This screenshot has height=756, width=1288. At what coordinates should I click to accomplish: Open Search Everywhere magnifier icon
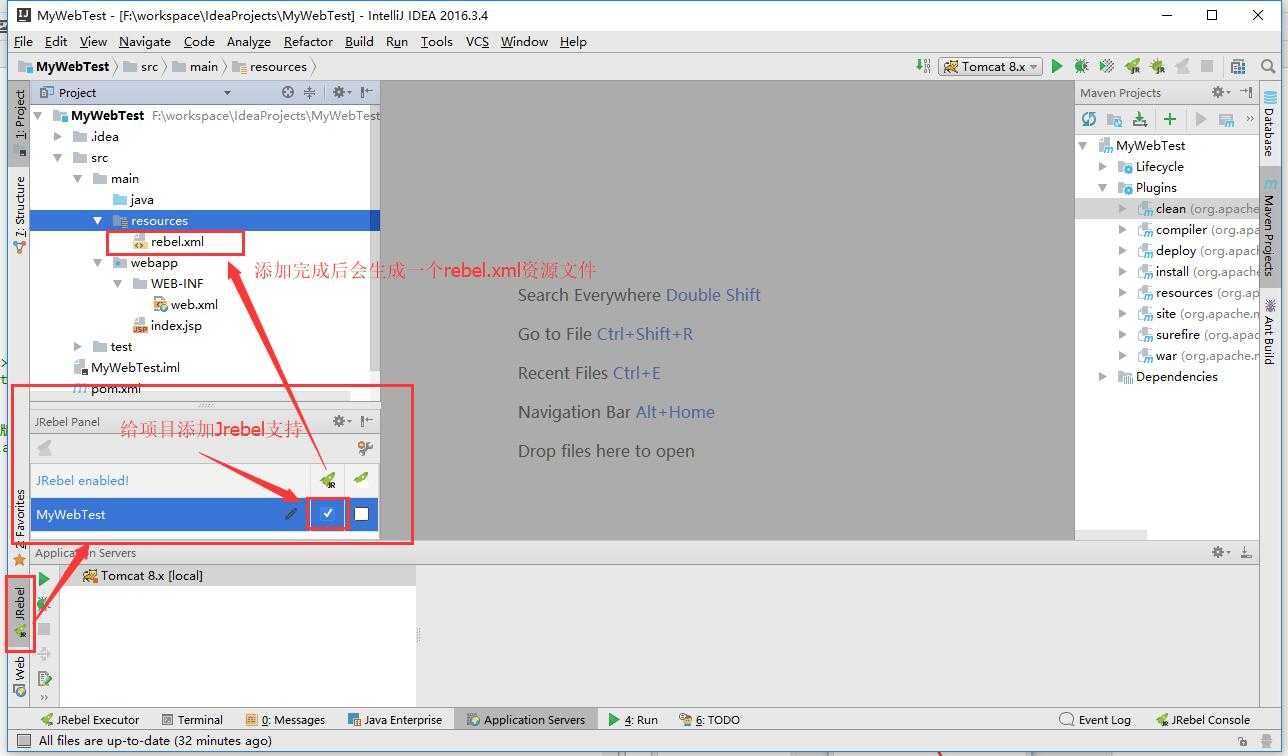[x=1268, y=66]
